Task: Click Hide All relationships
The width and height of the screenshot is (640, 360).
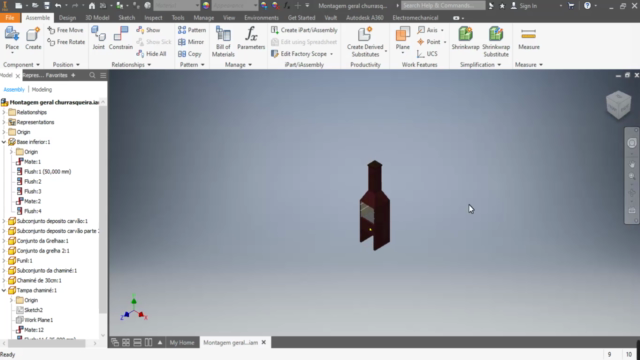Action: point(151,54)
